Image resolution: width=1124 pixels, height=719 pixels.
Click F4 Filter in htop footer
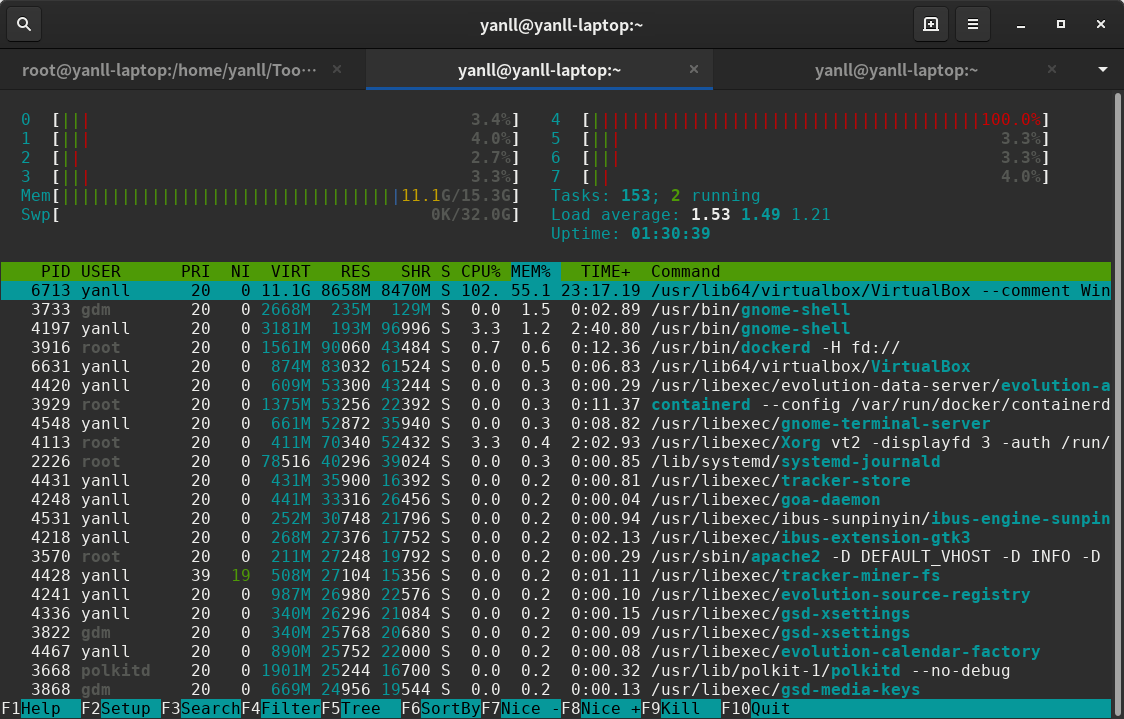[281, 709]
